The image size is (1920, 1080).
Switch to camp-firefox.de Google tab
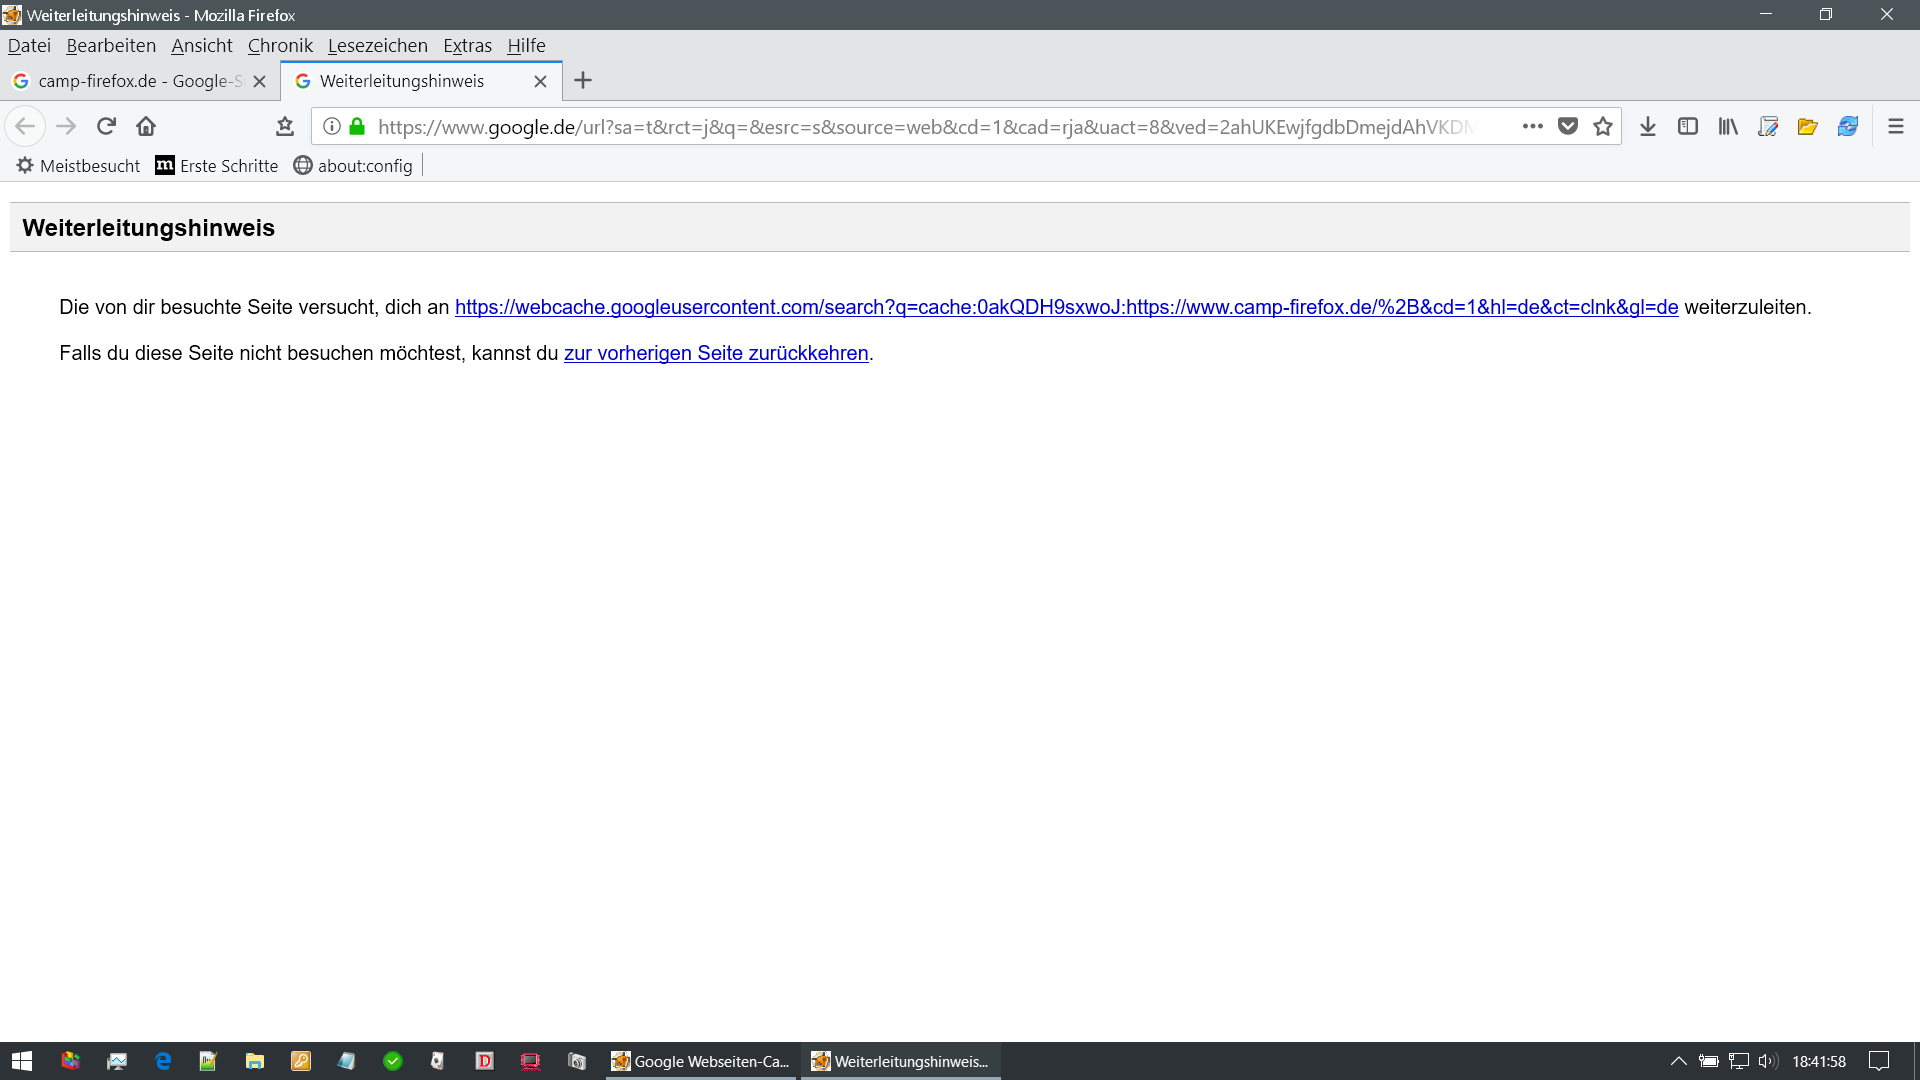pos(140,81)
